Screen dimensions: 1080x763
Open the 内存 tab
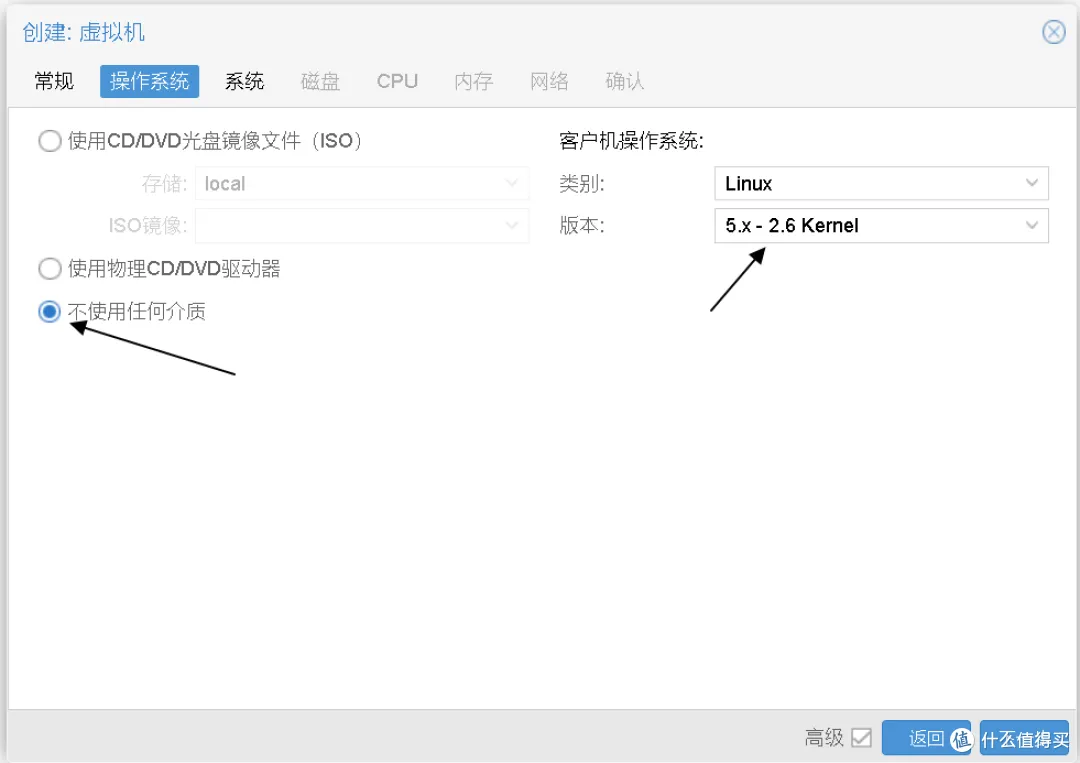[x=473, y=82]
